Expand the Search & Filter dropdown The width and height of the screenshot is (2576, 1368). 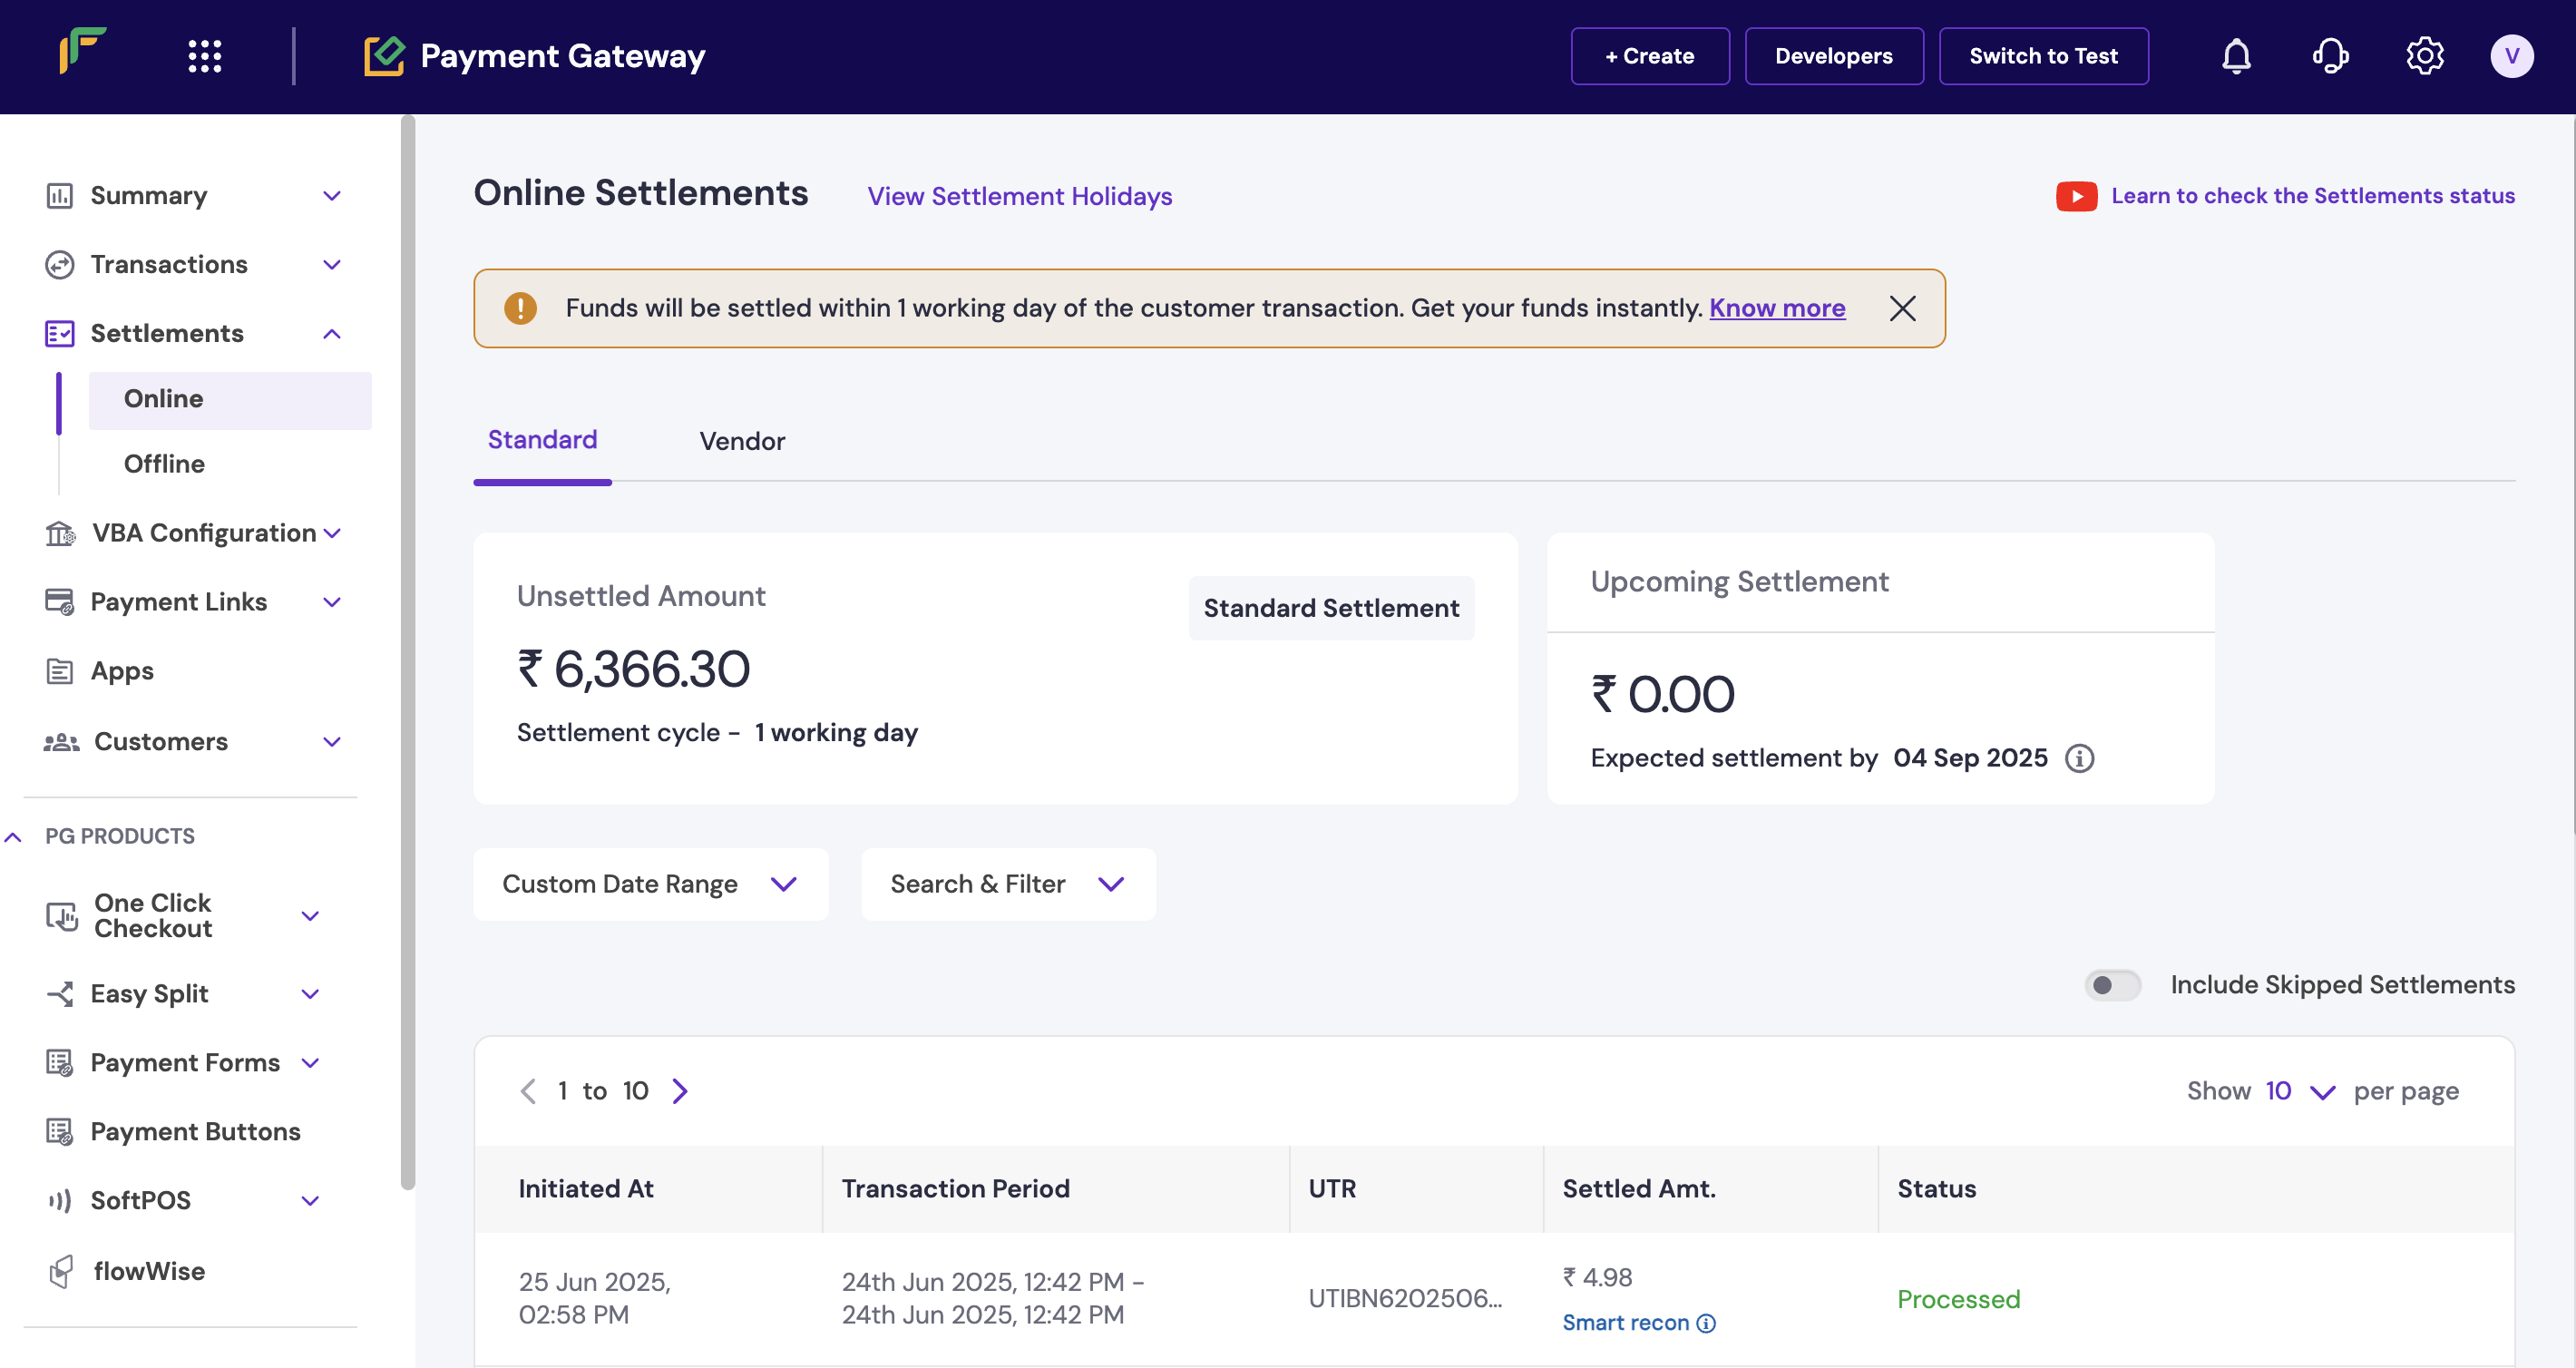[x=1008, y=884]
